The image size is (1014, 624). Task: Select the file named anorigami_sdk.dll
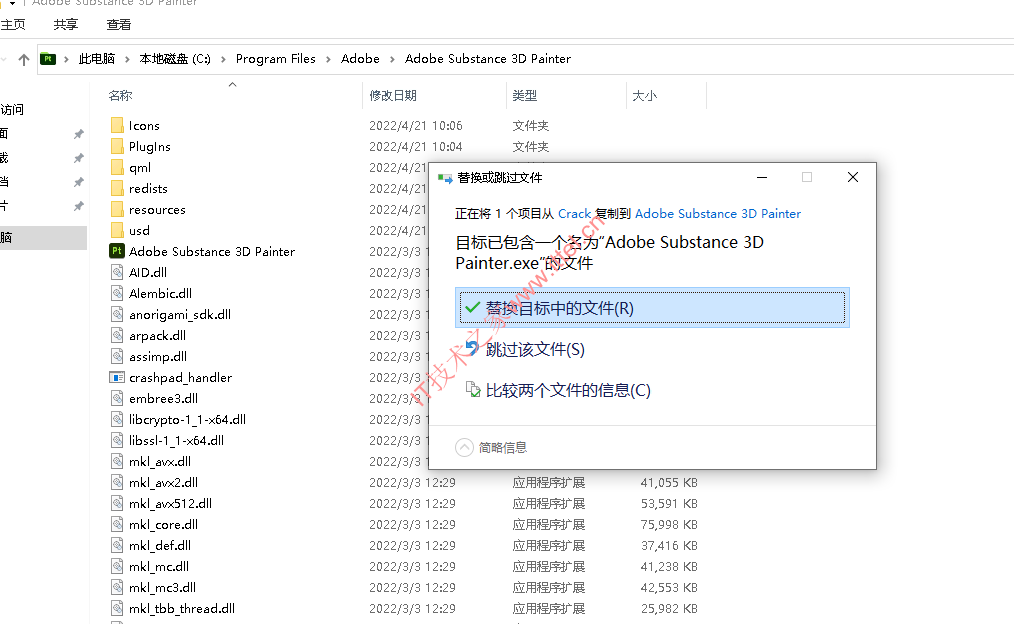click(x=180, y=315)
